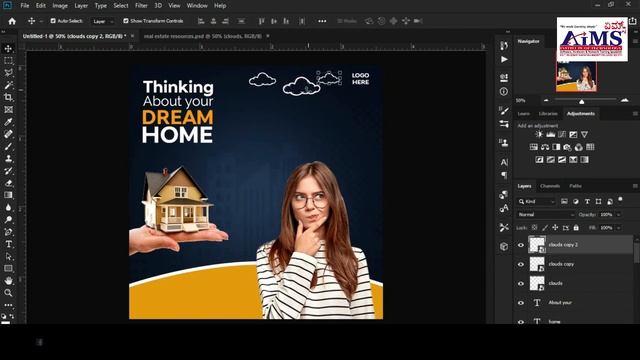
Task: Select the Crop tool
Action: (x=8, y=98)
